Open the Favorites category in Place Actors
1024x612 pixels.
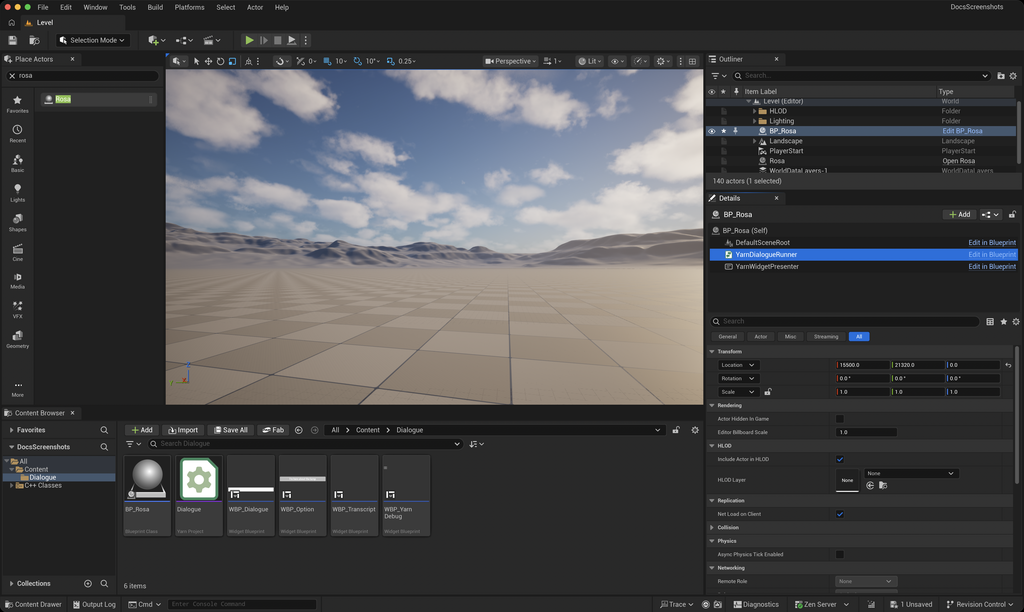pyautogui.click(x=18, y=104)
